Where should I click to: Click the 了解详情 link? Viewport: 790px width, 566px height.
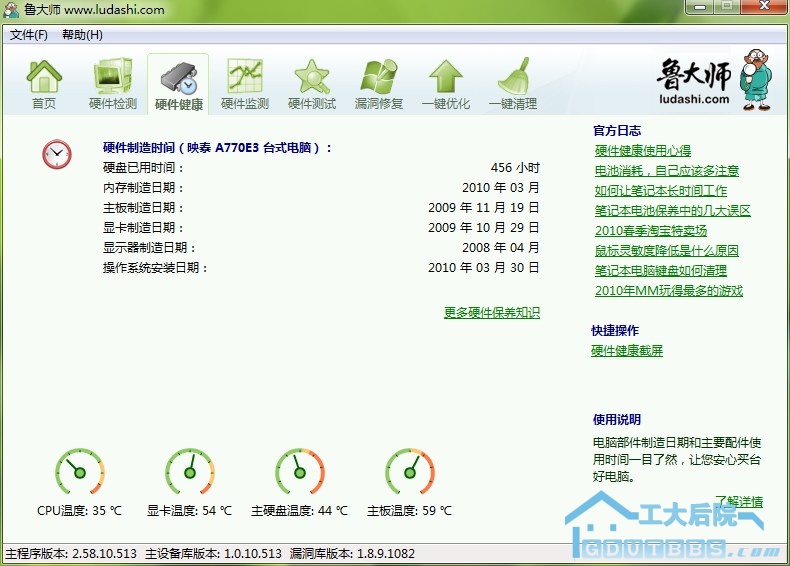tap(739, 501)
